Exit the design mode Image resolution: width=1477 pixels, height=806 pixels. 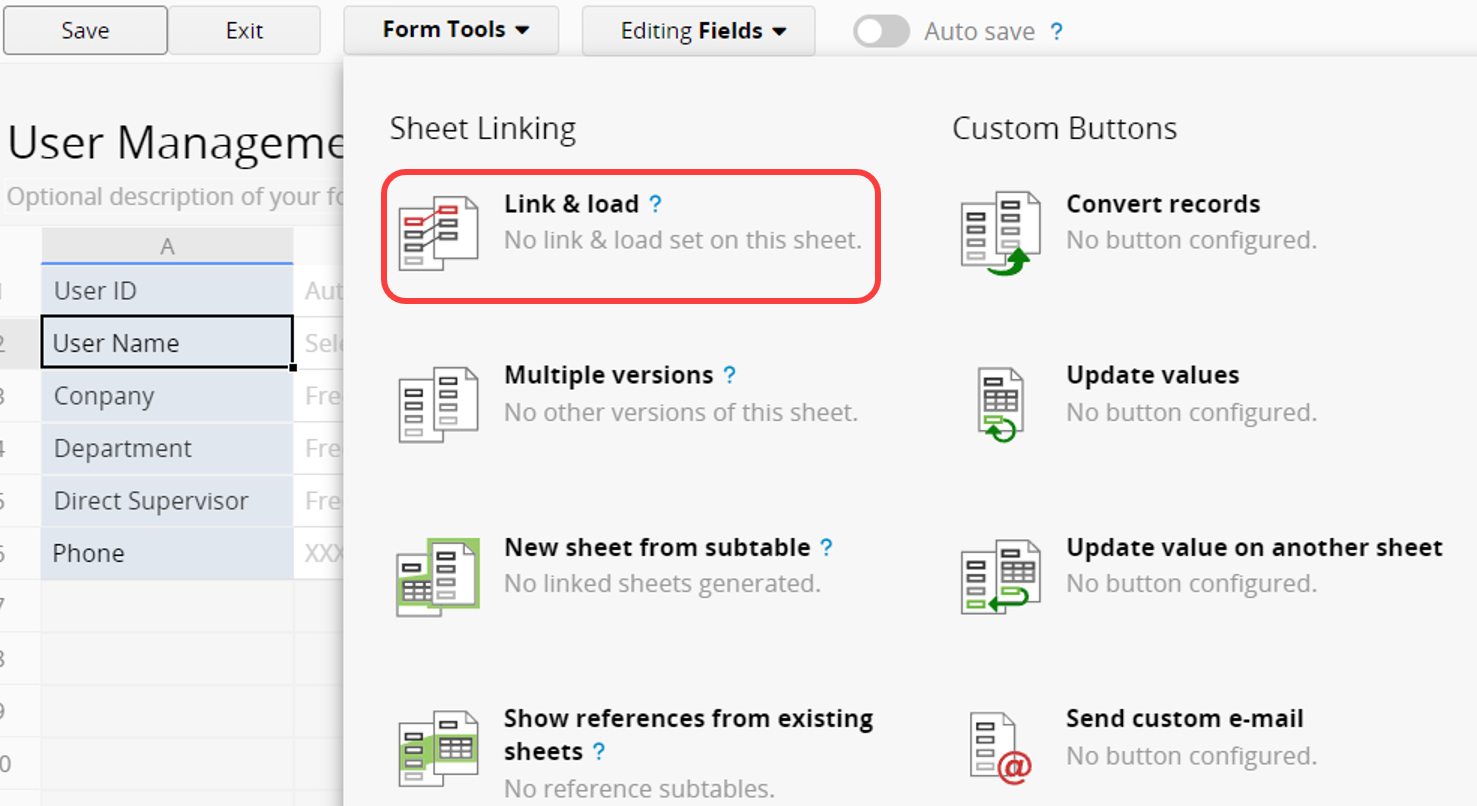[244, 30]
